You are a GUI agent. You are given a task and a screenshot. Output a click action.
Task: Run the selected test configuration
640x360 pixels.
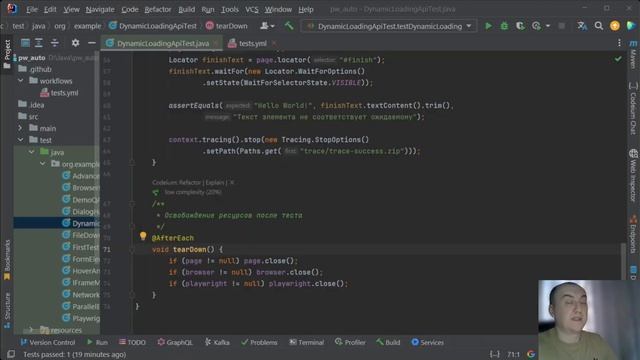(x=488, y=26)
